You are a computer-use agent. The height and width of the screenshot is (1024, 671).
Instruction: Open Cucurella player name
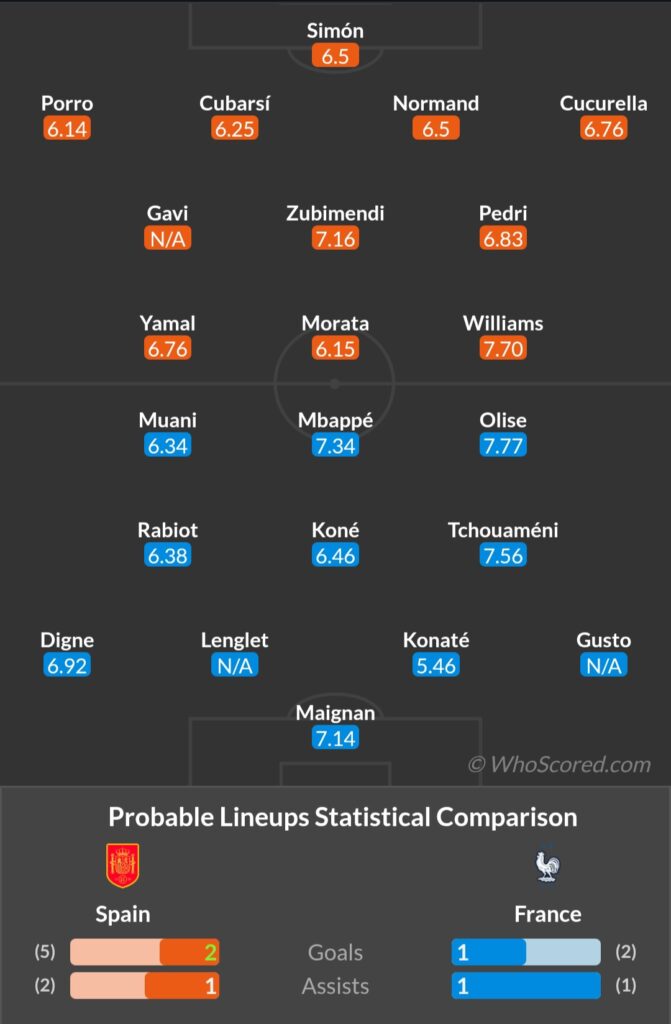[603, 104]
